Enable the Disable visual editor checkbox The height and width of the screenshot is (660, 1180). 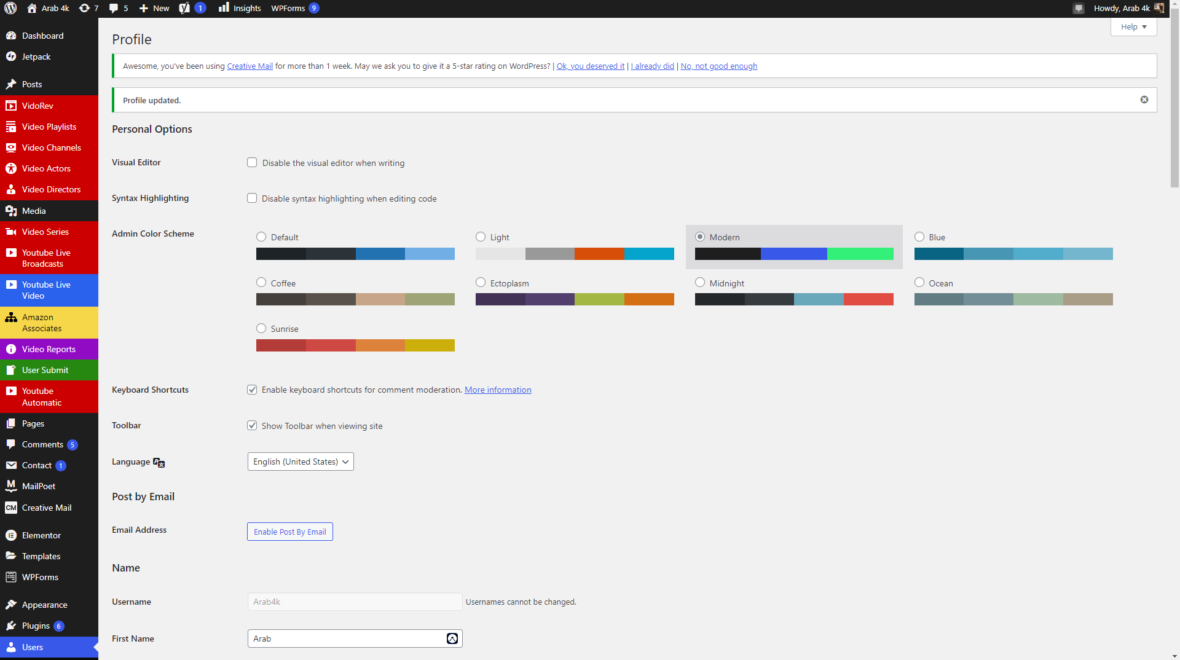pyautogui.click(x=252, y=162)
